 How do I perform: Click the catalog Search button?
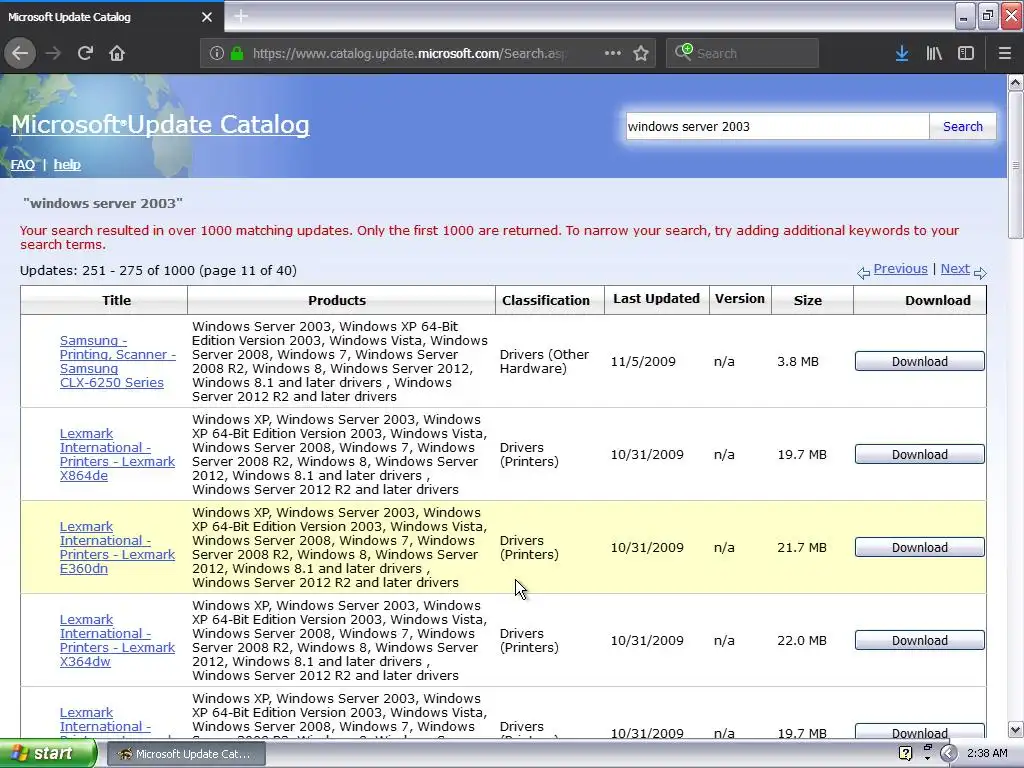[x=963, y=126]
